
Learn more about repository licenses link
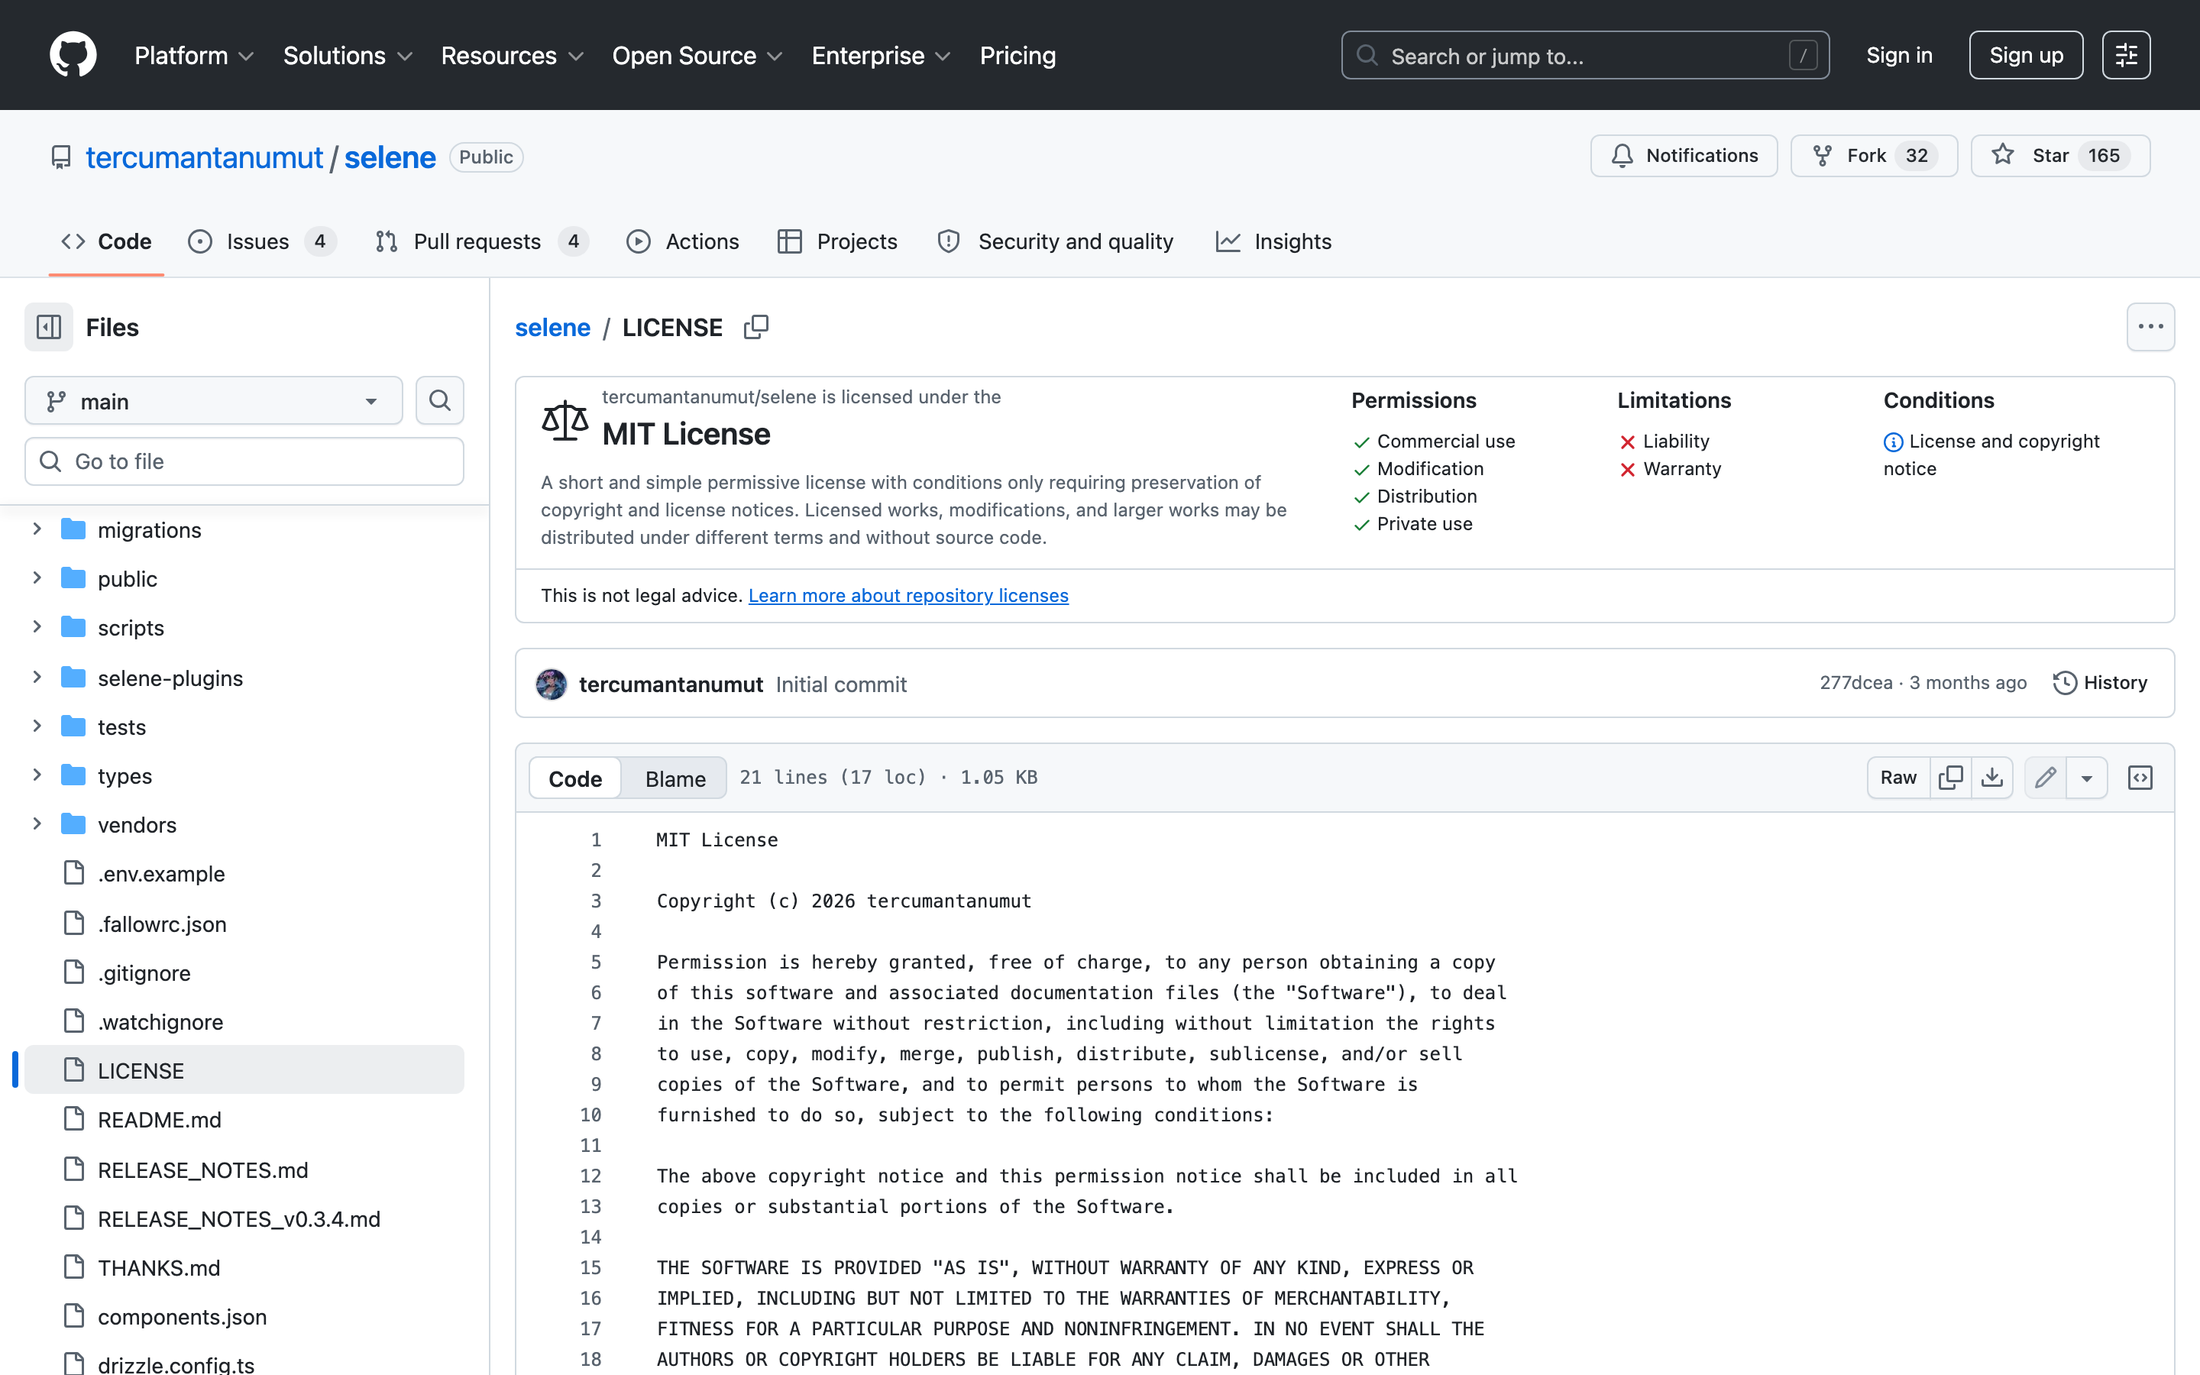point(908,596)
